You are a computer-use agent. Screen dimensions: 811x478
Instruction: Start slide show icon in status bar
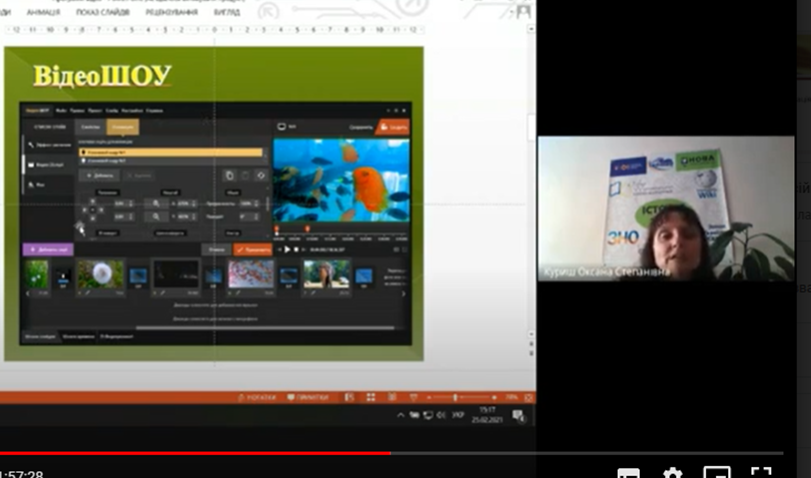point(413,397)
